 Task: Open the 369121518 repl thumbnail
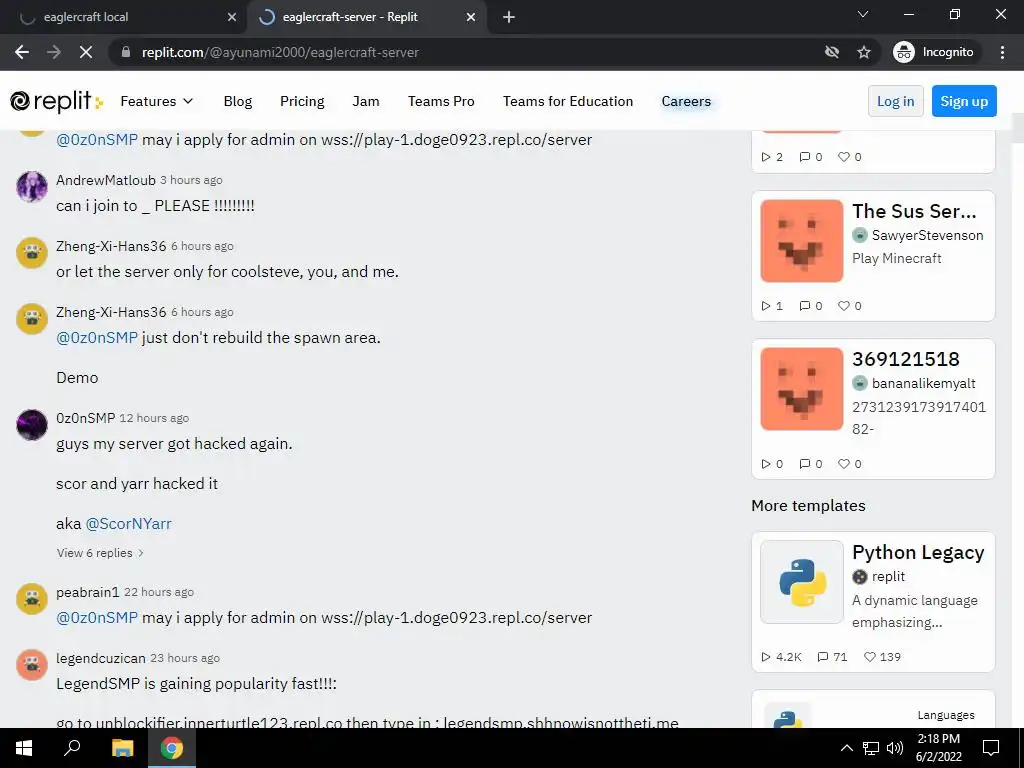801,389
